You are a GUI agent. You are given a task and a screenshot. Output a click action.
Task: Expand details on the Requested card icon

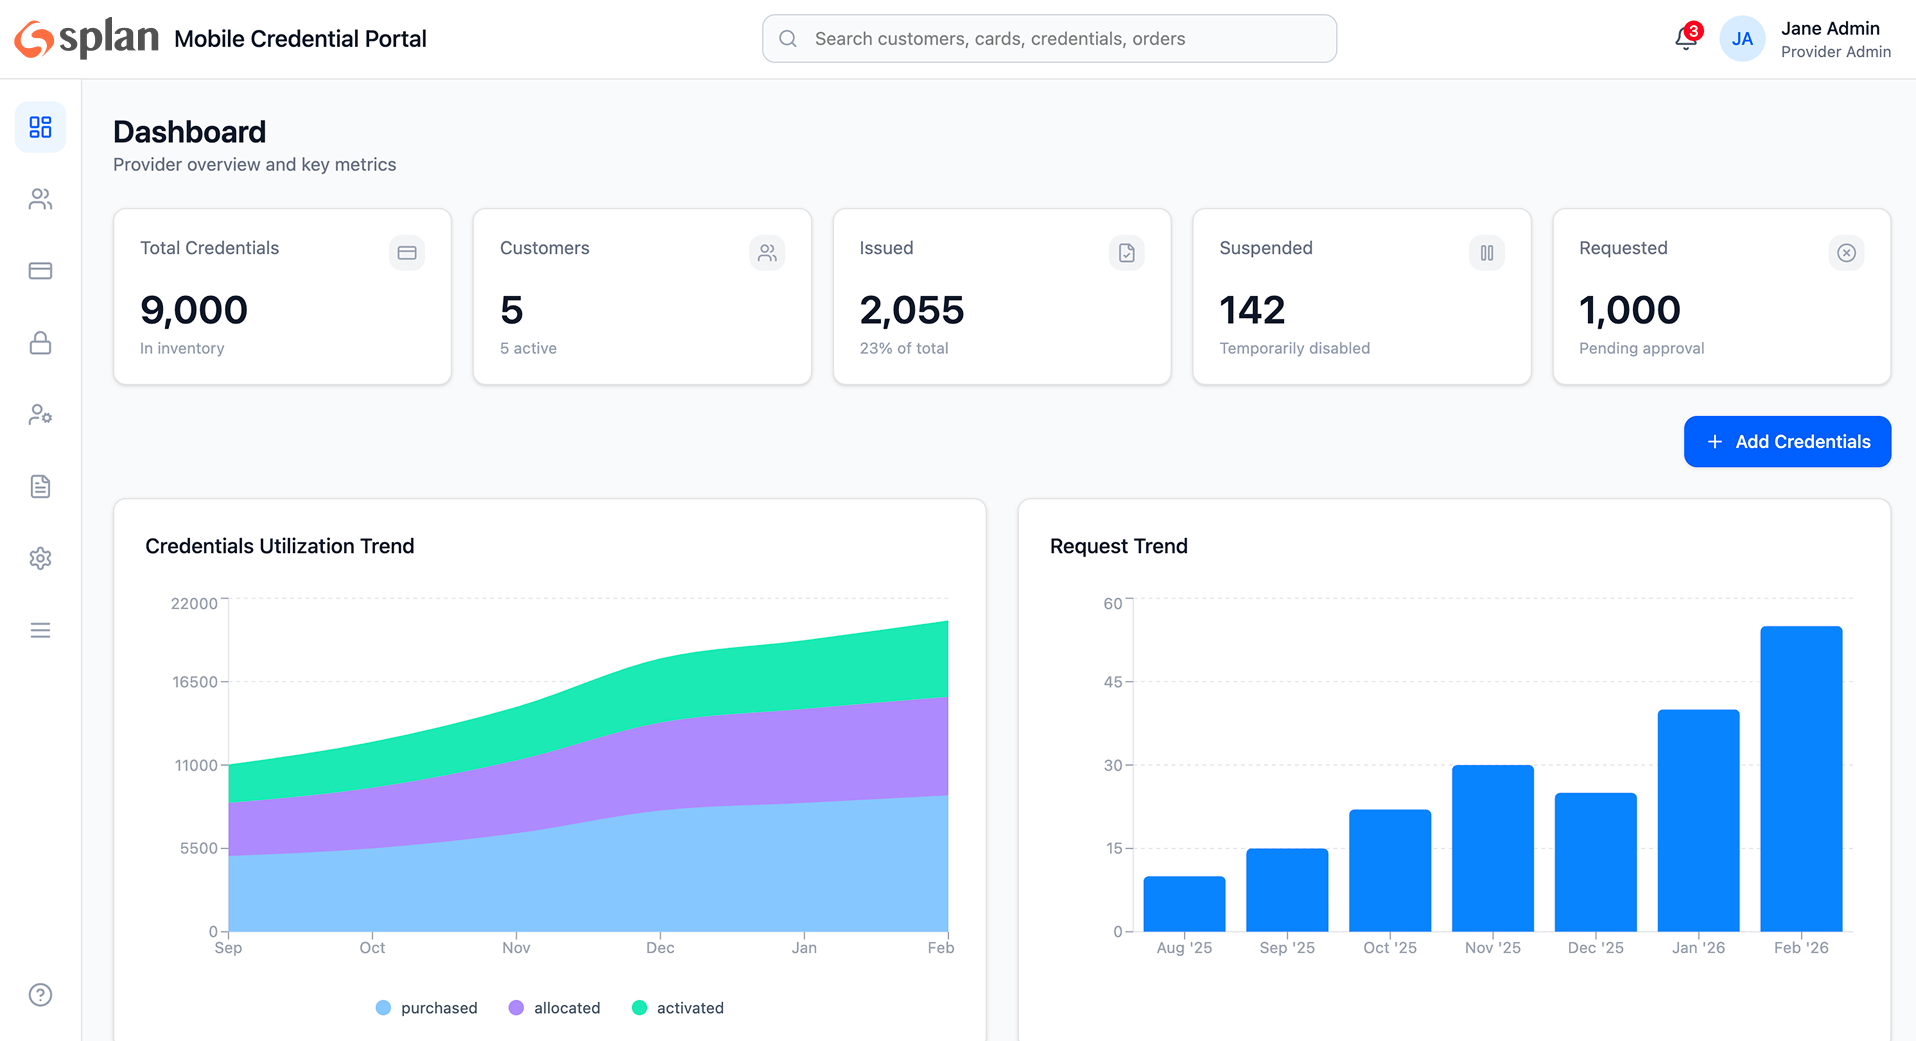tap(1846, 253)
